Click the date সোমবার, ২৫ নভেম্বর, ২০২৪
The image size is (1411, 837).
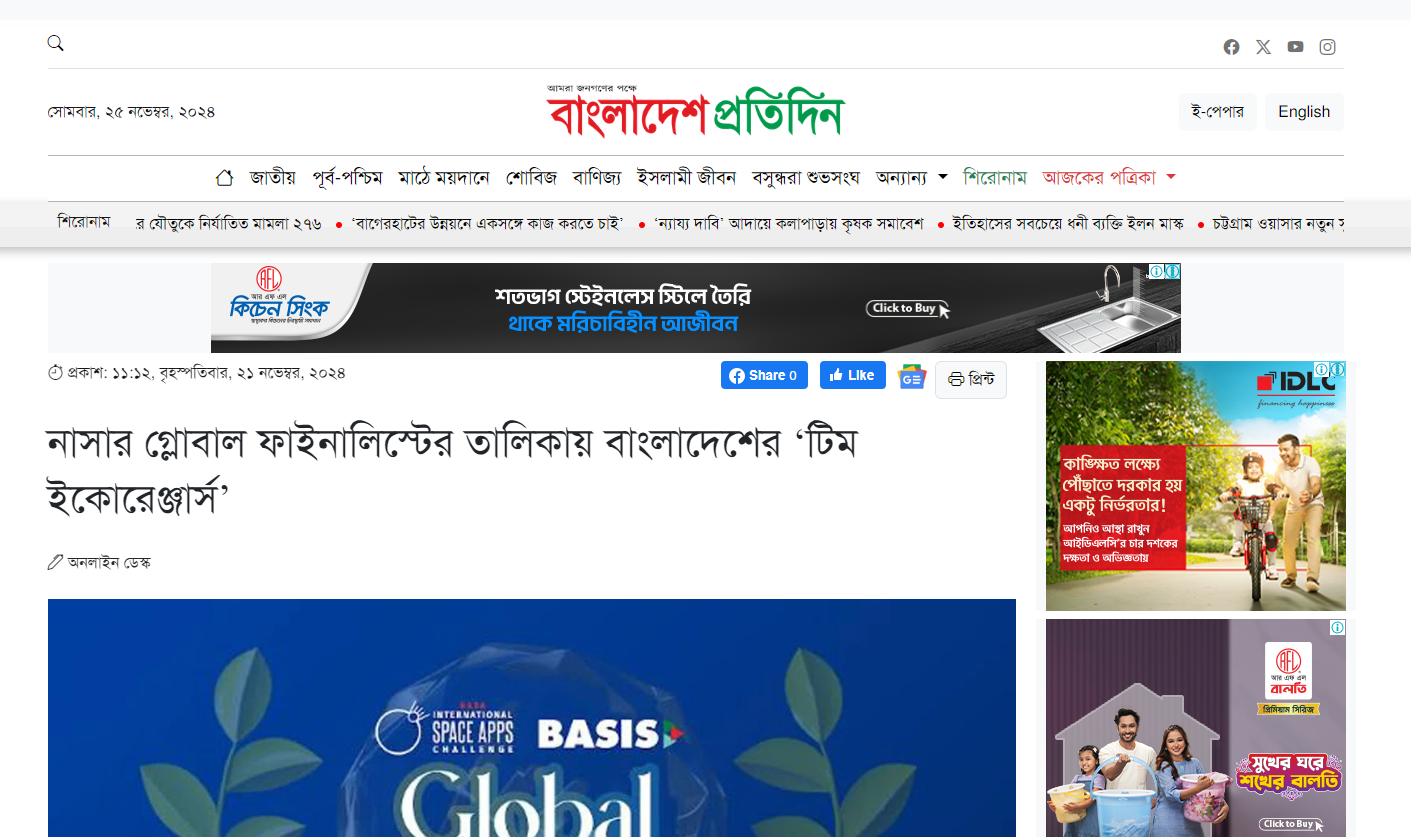pos(131,112)
